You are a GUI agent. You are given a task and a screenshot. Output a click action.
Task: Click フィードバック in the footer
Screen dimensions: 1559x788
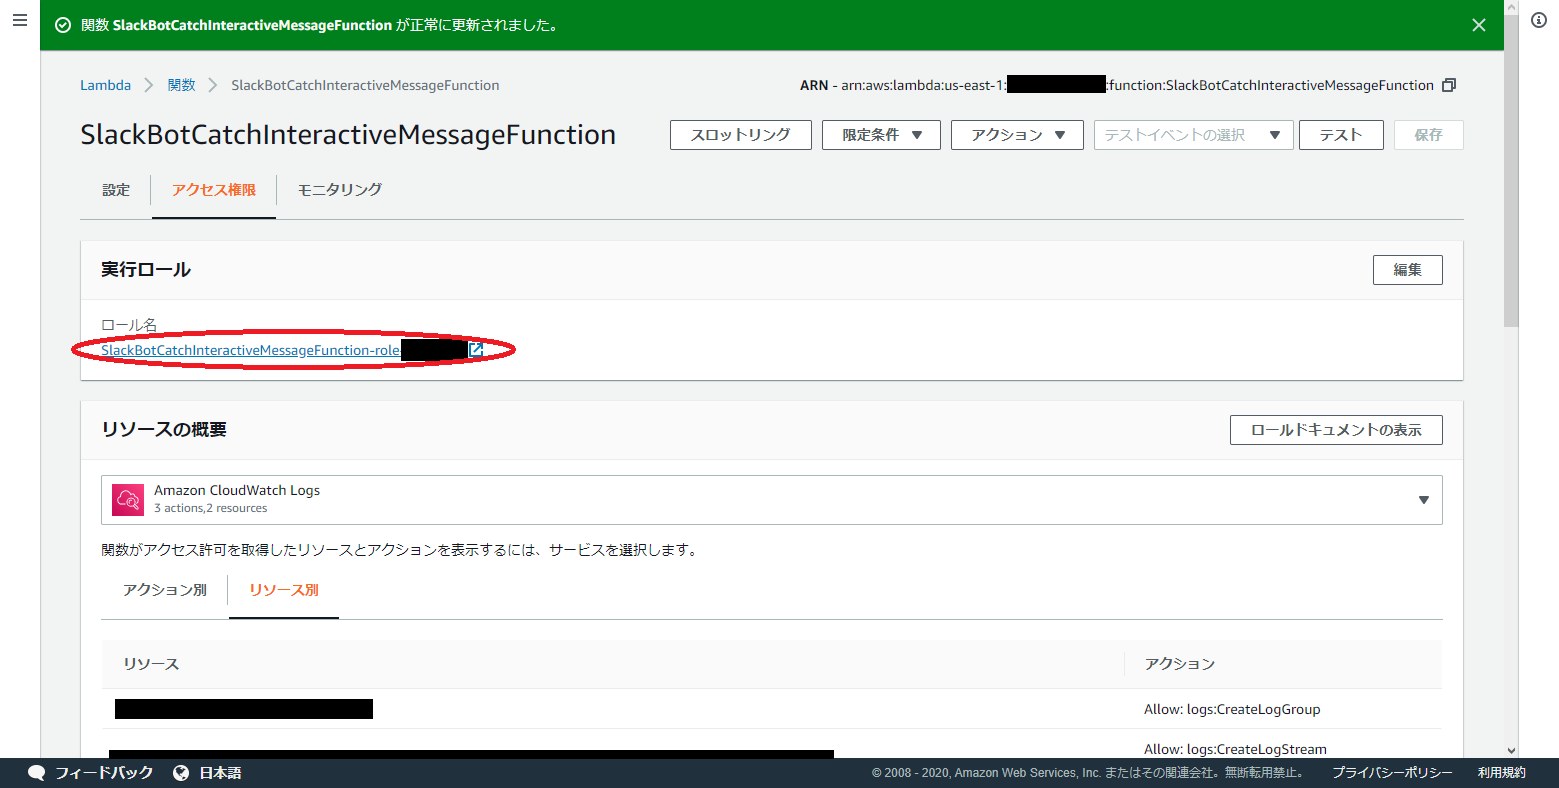pyautogui.click(x=104, y=773)
